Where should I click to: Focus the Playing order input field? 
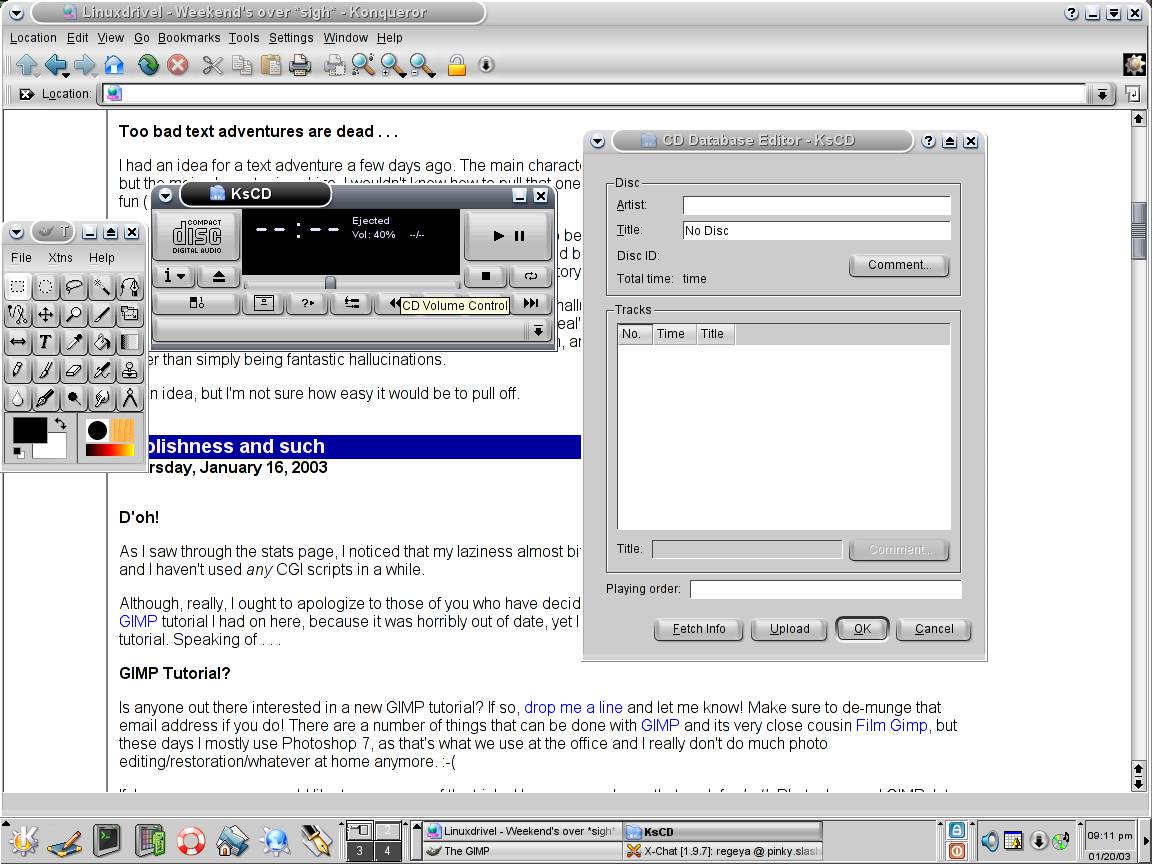(825, 589)
